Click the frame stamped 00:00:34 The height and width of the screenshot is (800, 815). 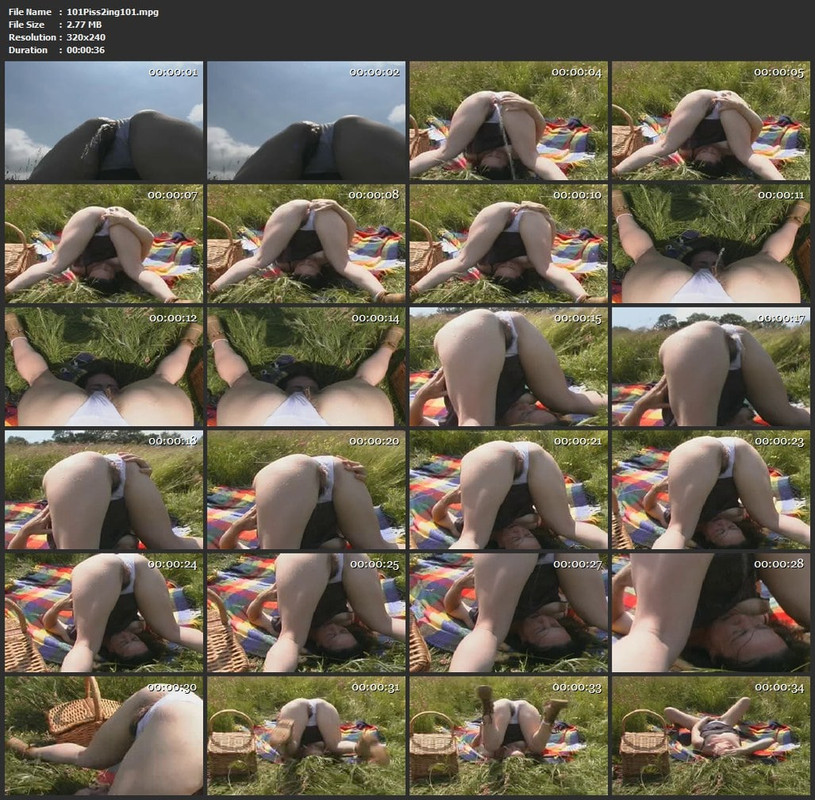(x=711, y=736)
